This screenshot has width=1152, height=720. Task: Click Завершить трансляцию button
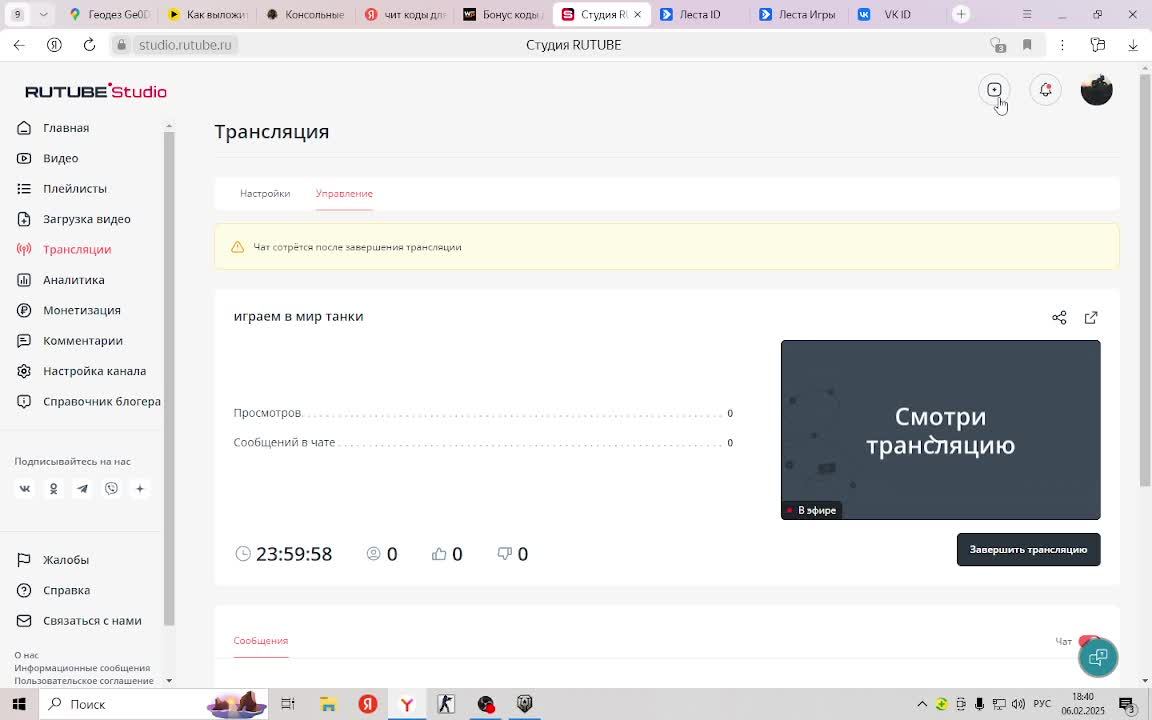[1028, 550]
